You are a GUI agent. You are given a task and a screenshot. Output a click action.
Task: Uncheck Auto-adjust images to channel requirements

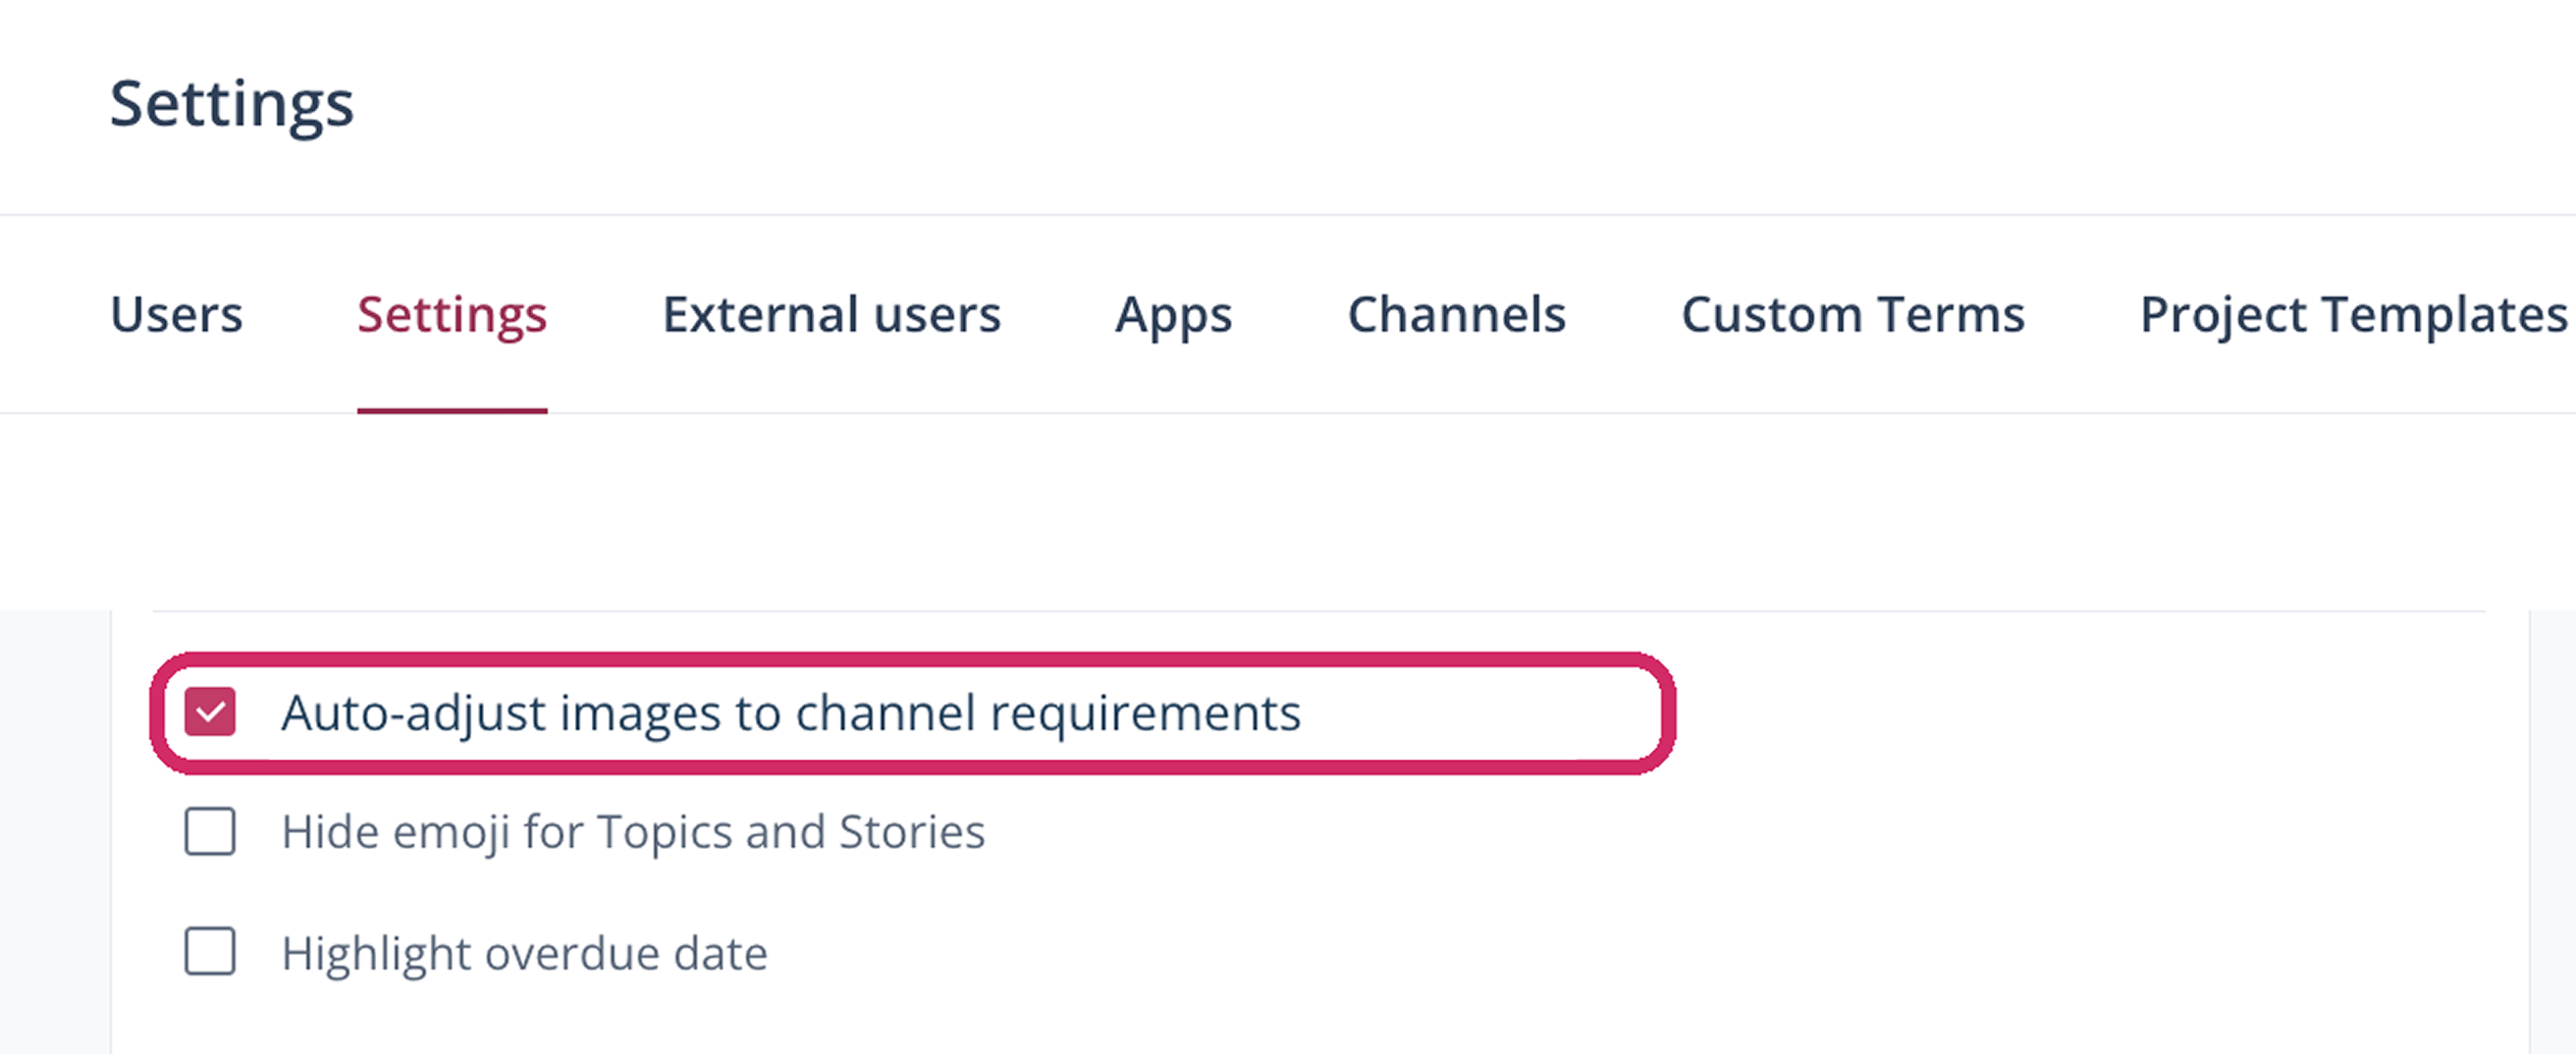point(210,712)
